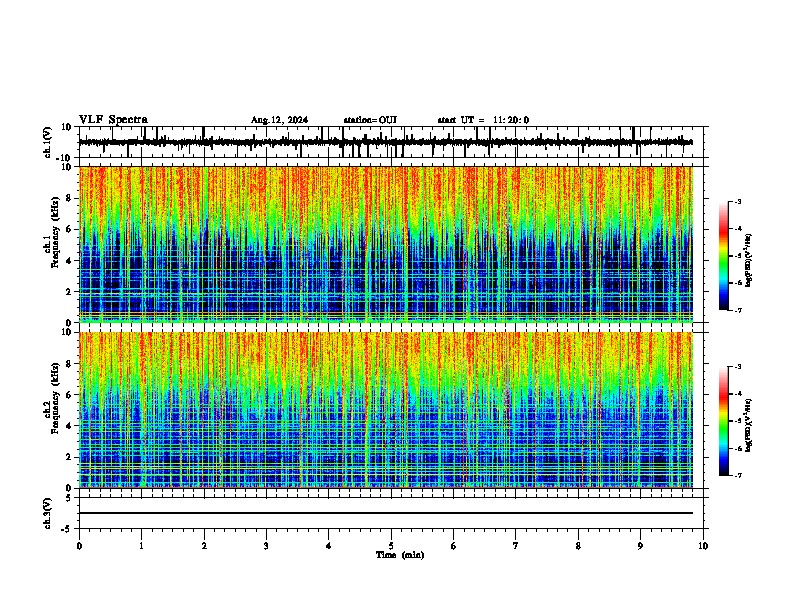Image resolution: width=792 pixels, height=612 pixels.
Task: Click inside the ch.2 spectrogram panel
Action: click(x=391, y=410)
